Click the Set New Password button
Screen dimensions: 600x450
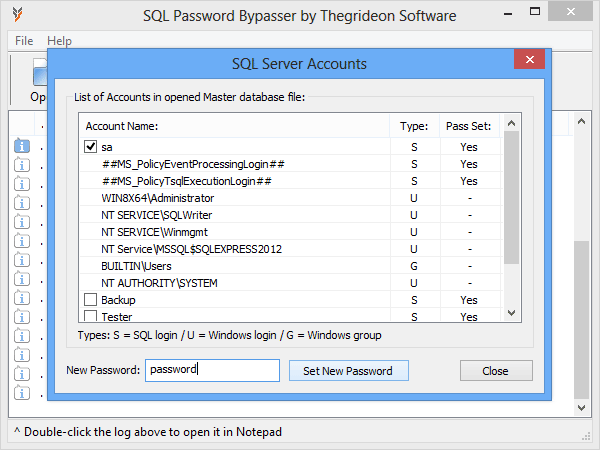click(349, 371)
